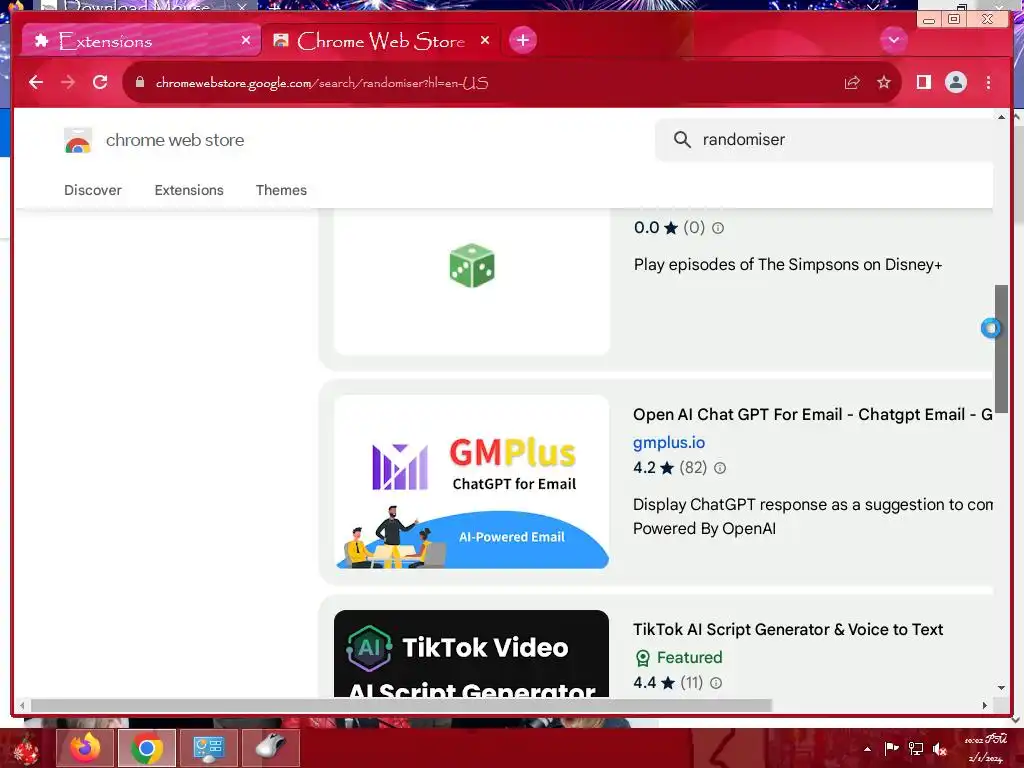
Task: Click info icon beside 4.4 rating
Action: click(x=716, y=683)
